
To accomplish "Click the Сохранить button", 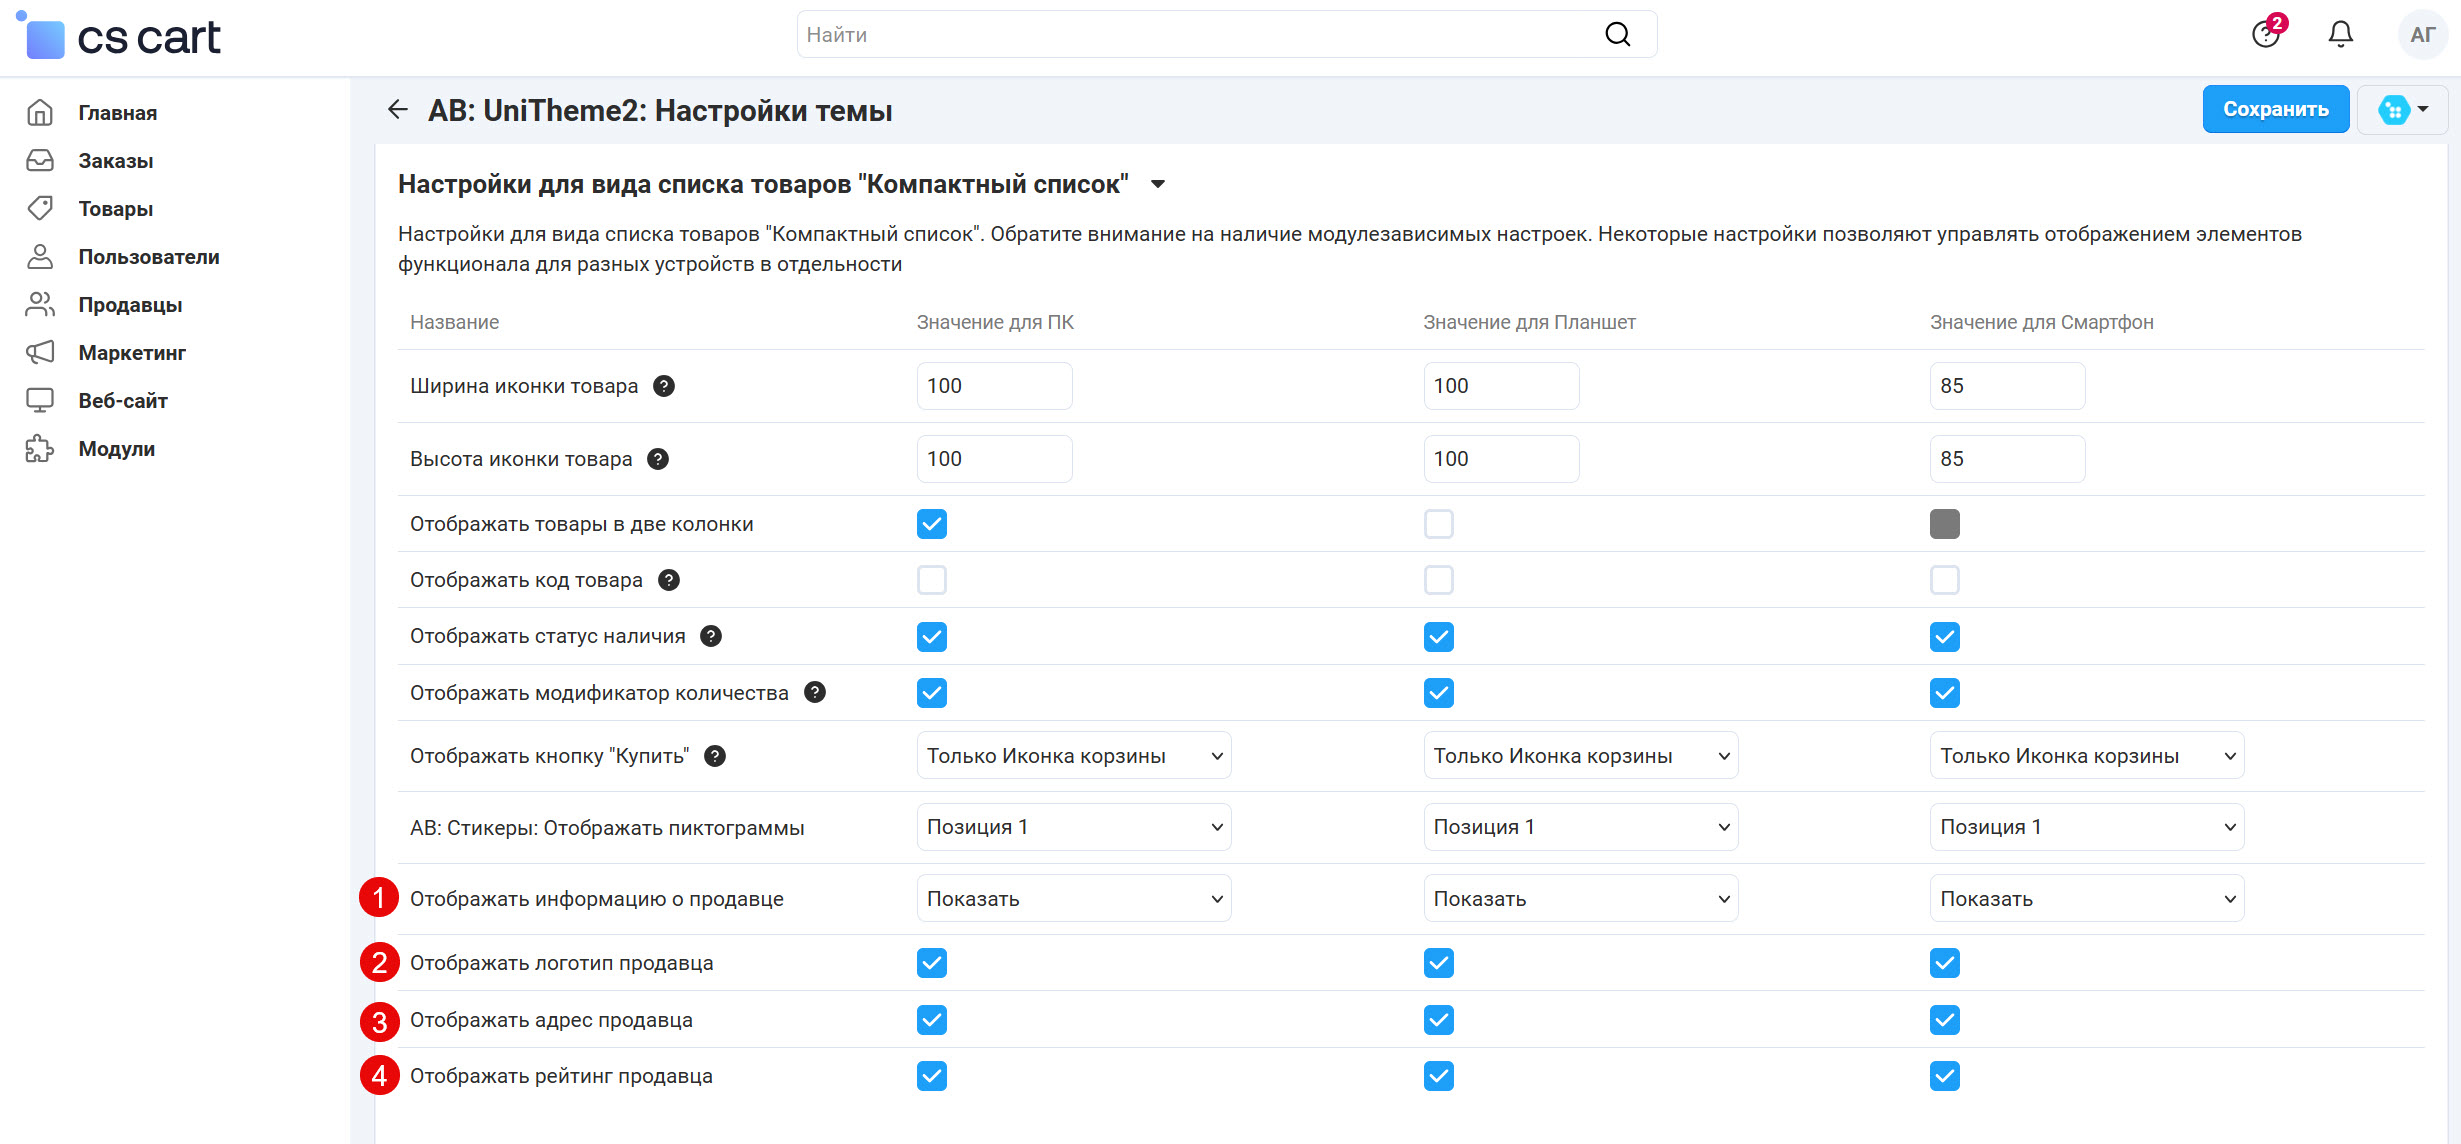I will [2275, 108].
